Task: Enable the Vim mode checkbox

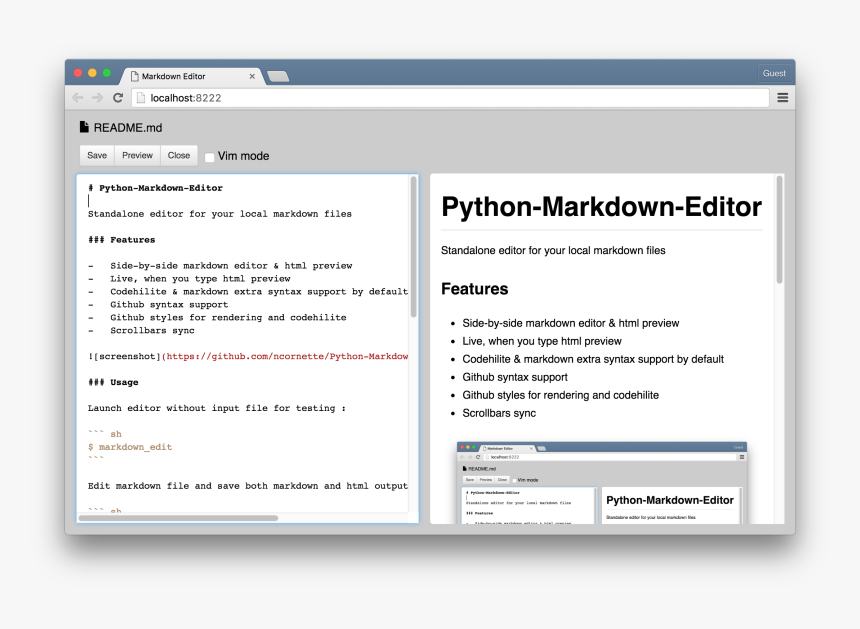Action: (210, 157)
